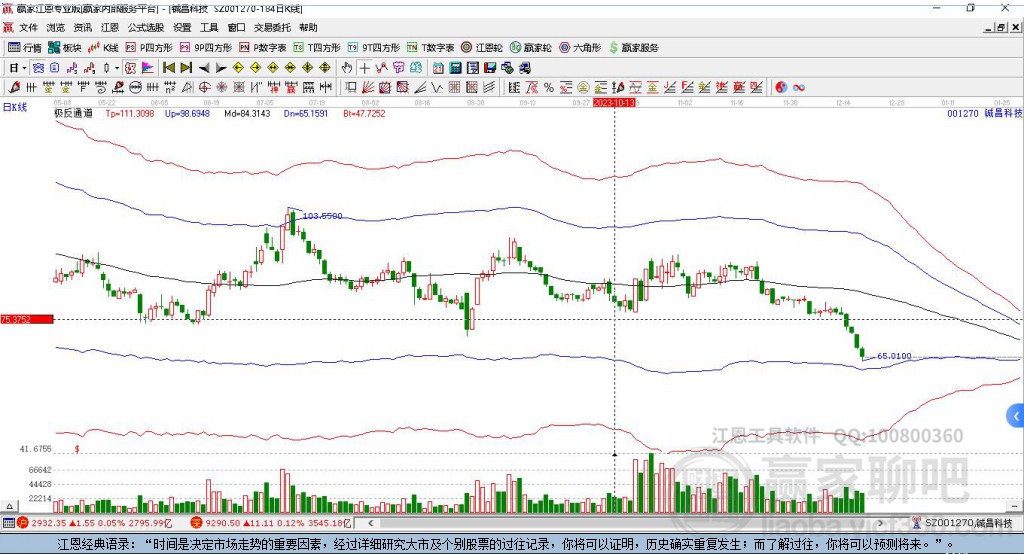Select the hand pan tool
Screen dimensions: 1024x554
(346, 68)
